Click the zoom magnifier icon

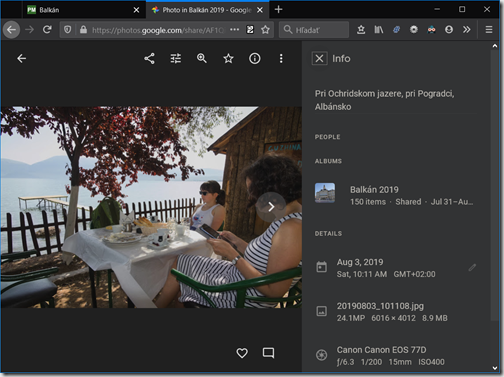coord(202,59)
